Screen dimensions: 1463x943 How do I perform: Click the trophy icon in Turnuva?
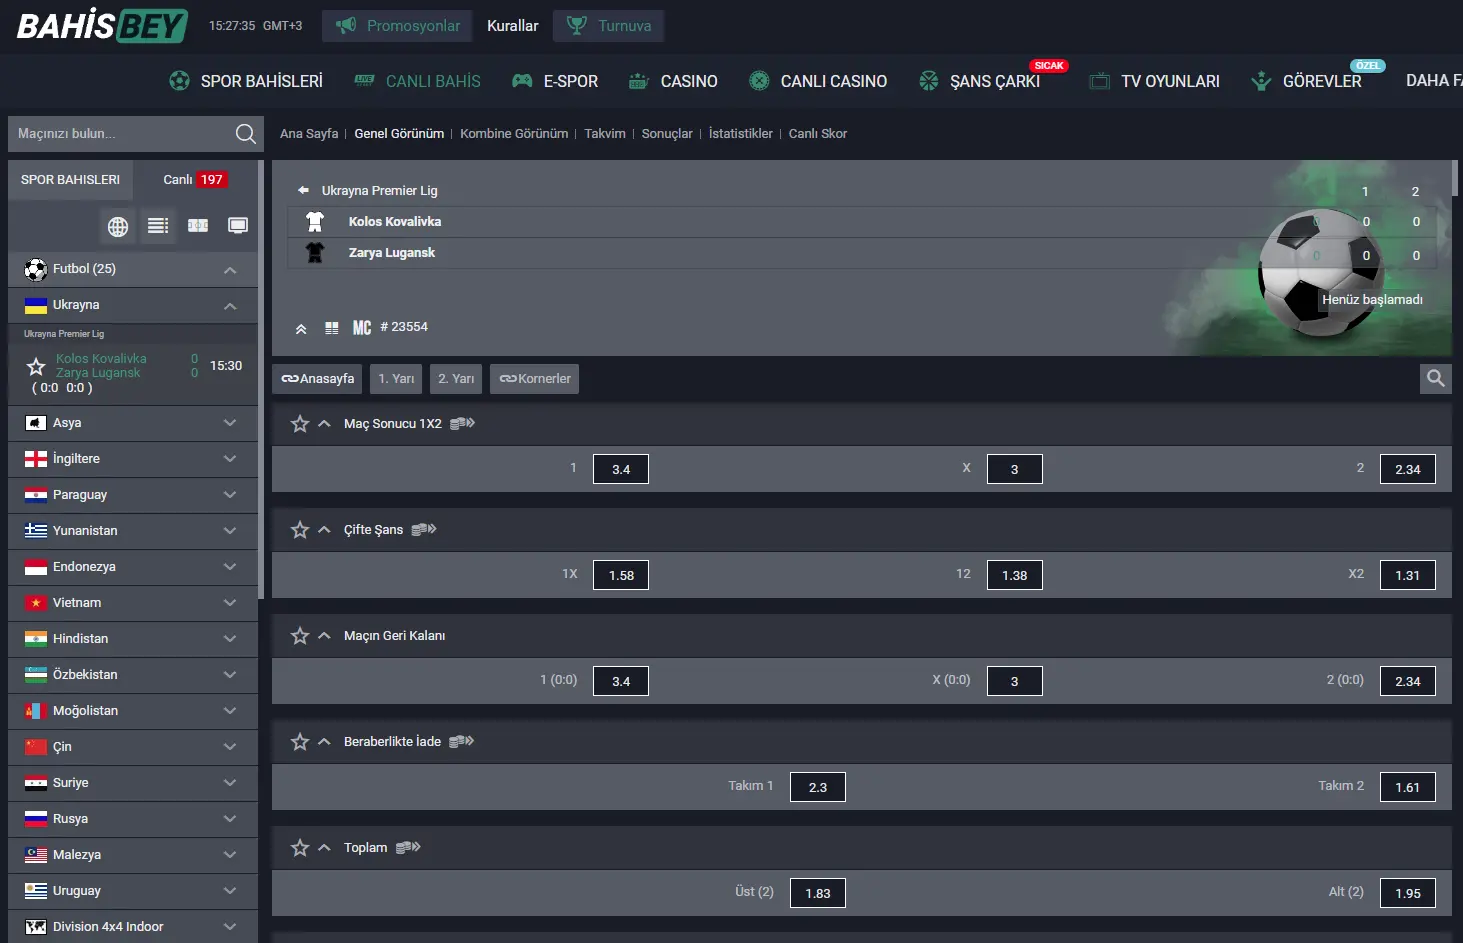[577, 25]
